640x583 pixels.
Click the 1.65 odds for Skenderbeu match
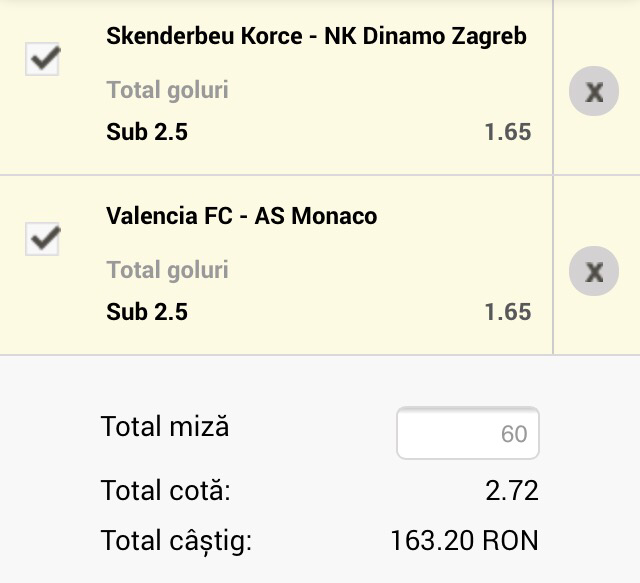click(507, 132)
